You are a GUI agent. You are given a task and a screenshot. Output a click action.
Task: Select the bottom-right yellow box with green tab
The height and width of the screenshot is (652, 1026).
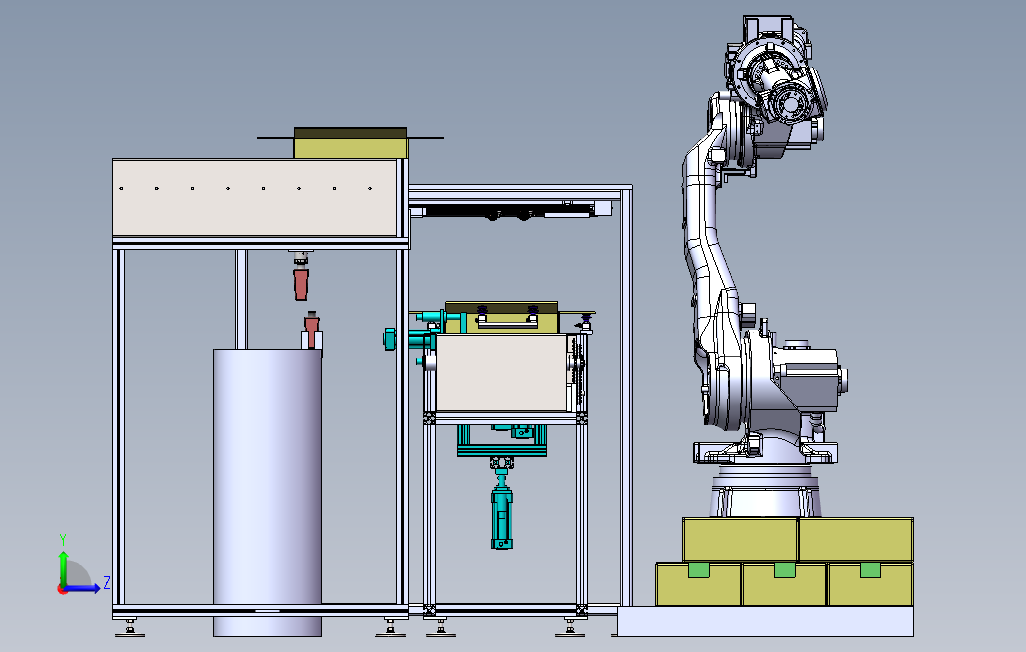870,585
